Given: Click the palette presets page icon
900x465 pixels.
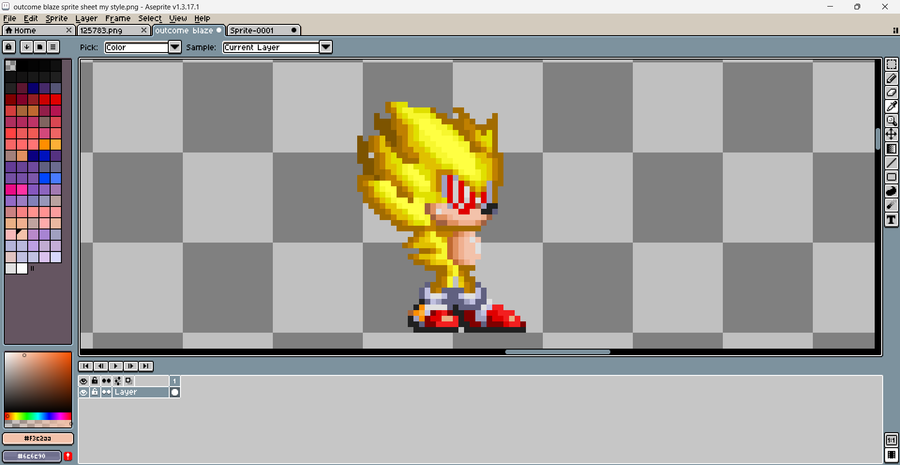Looking at the screenshot, I should [x=40, y=47].
